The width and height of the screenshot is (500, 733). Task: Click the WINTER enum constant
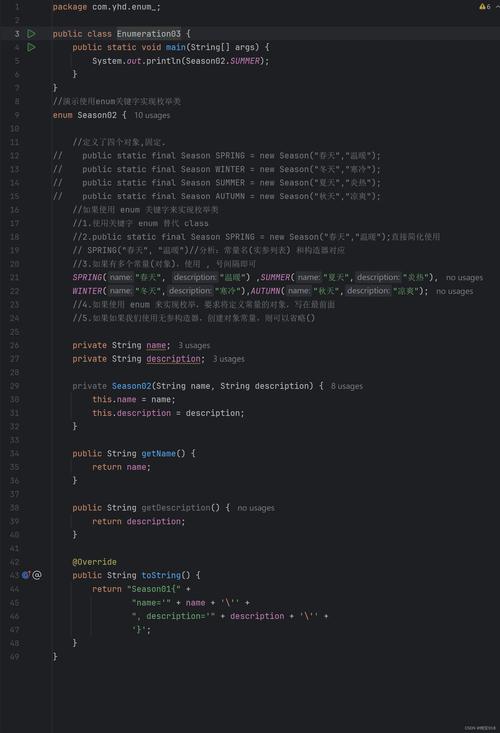(87, 291)
